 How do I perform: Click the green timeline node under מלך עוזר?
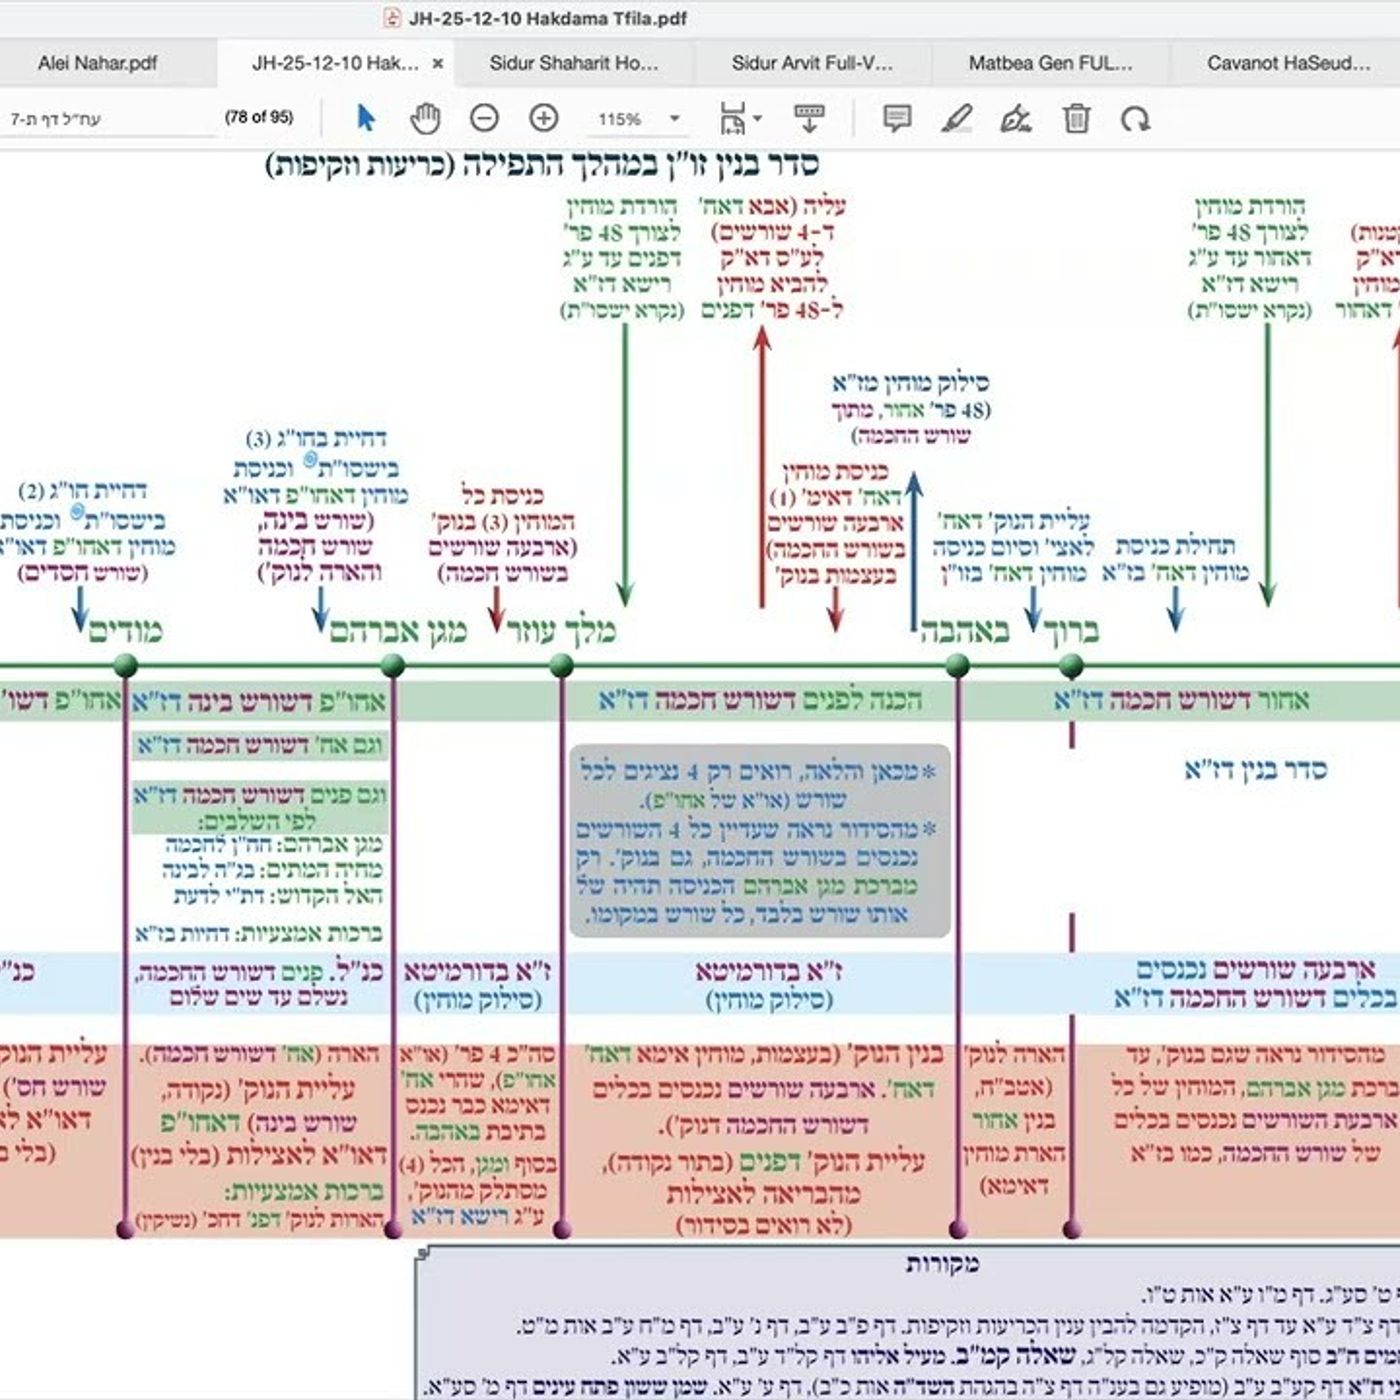tap(561, 665)
